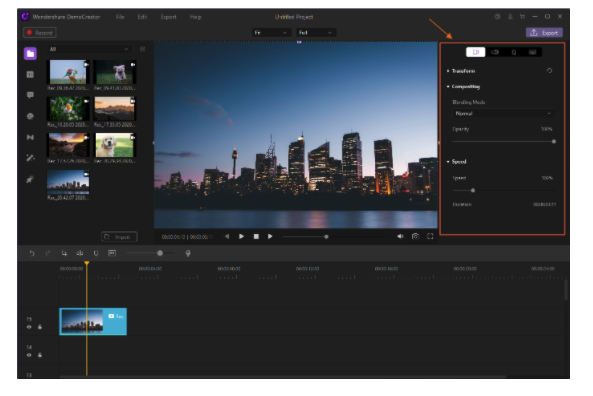
Task: Open the user account icon
Action: [x=510, y=17]
